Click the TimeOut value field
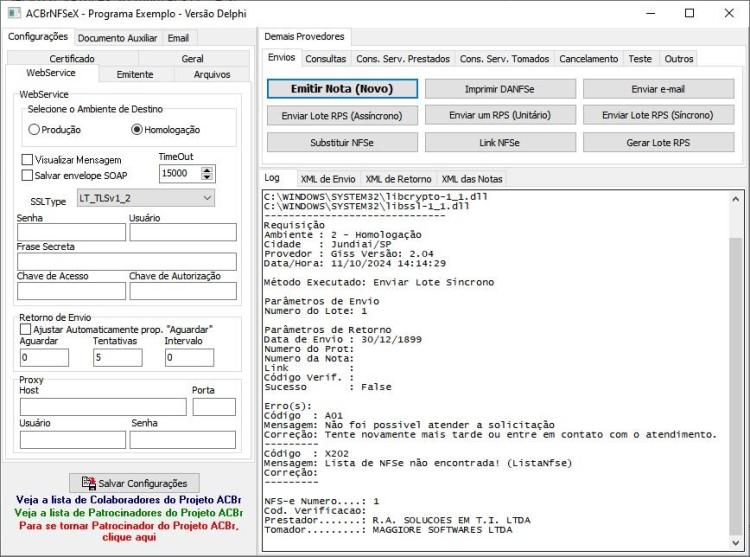This screenshot has width=750, height=557. [x=180, y=173]
